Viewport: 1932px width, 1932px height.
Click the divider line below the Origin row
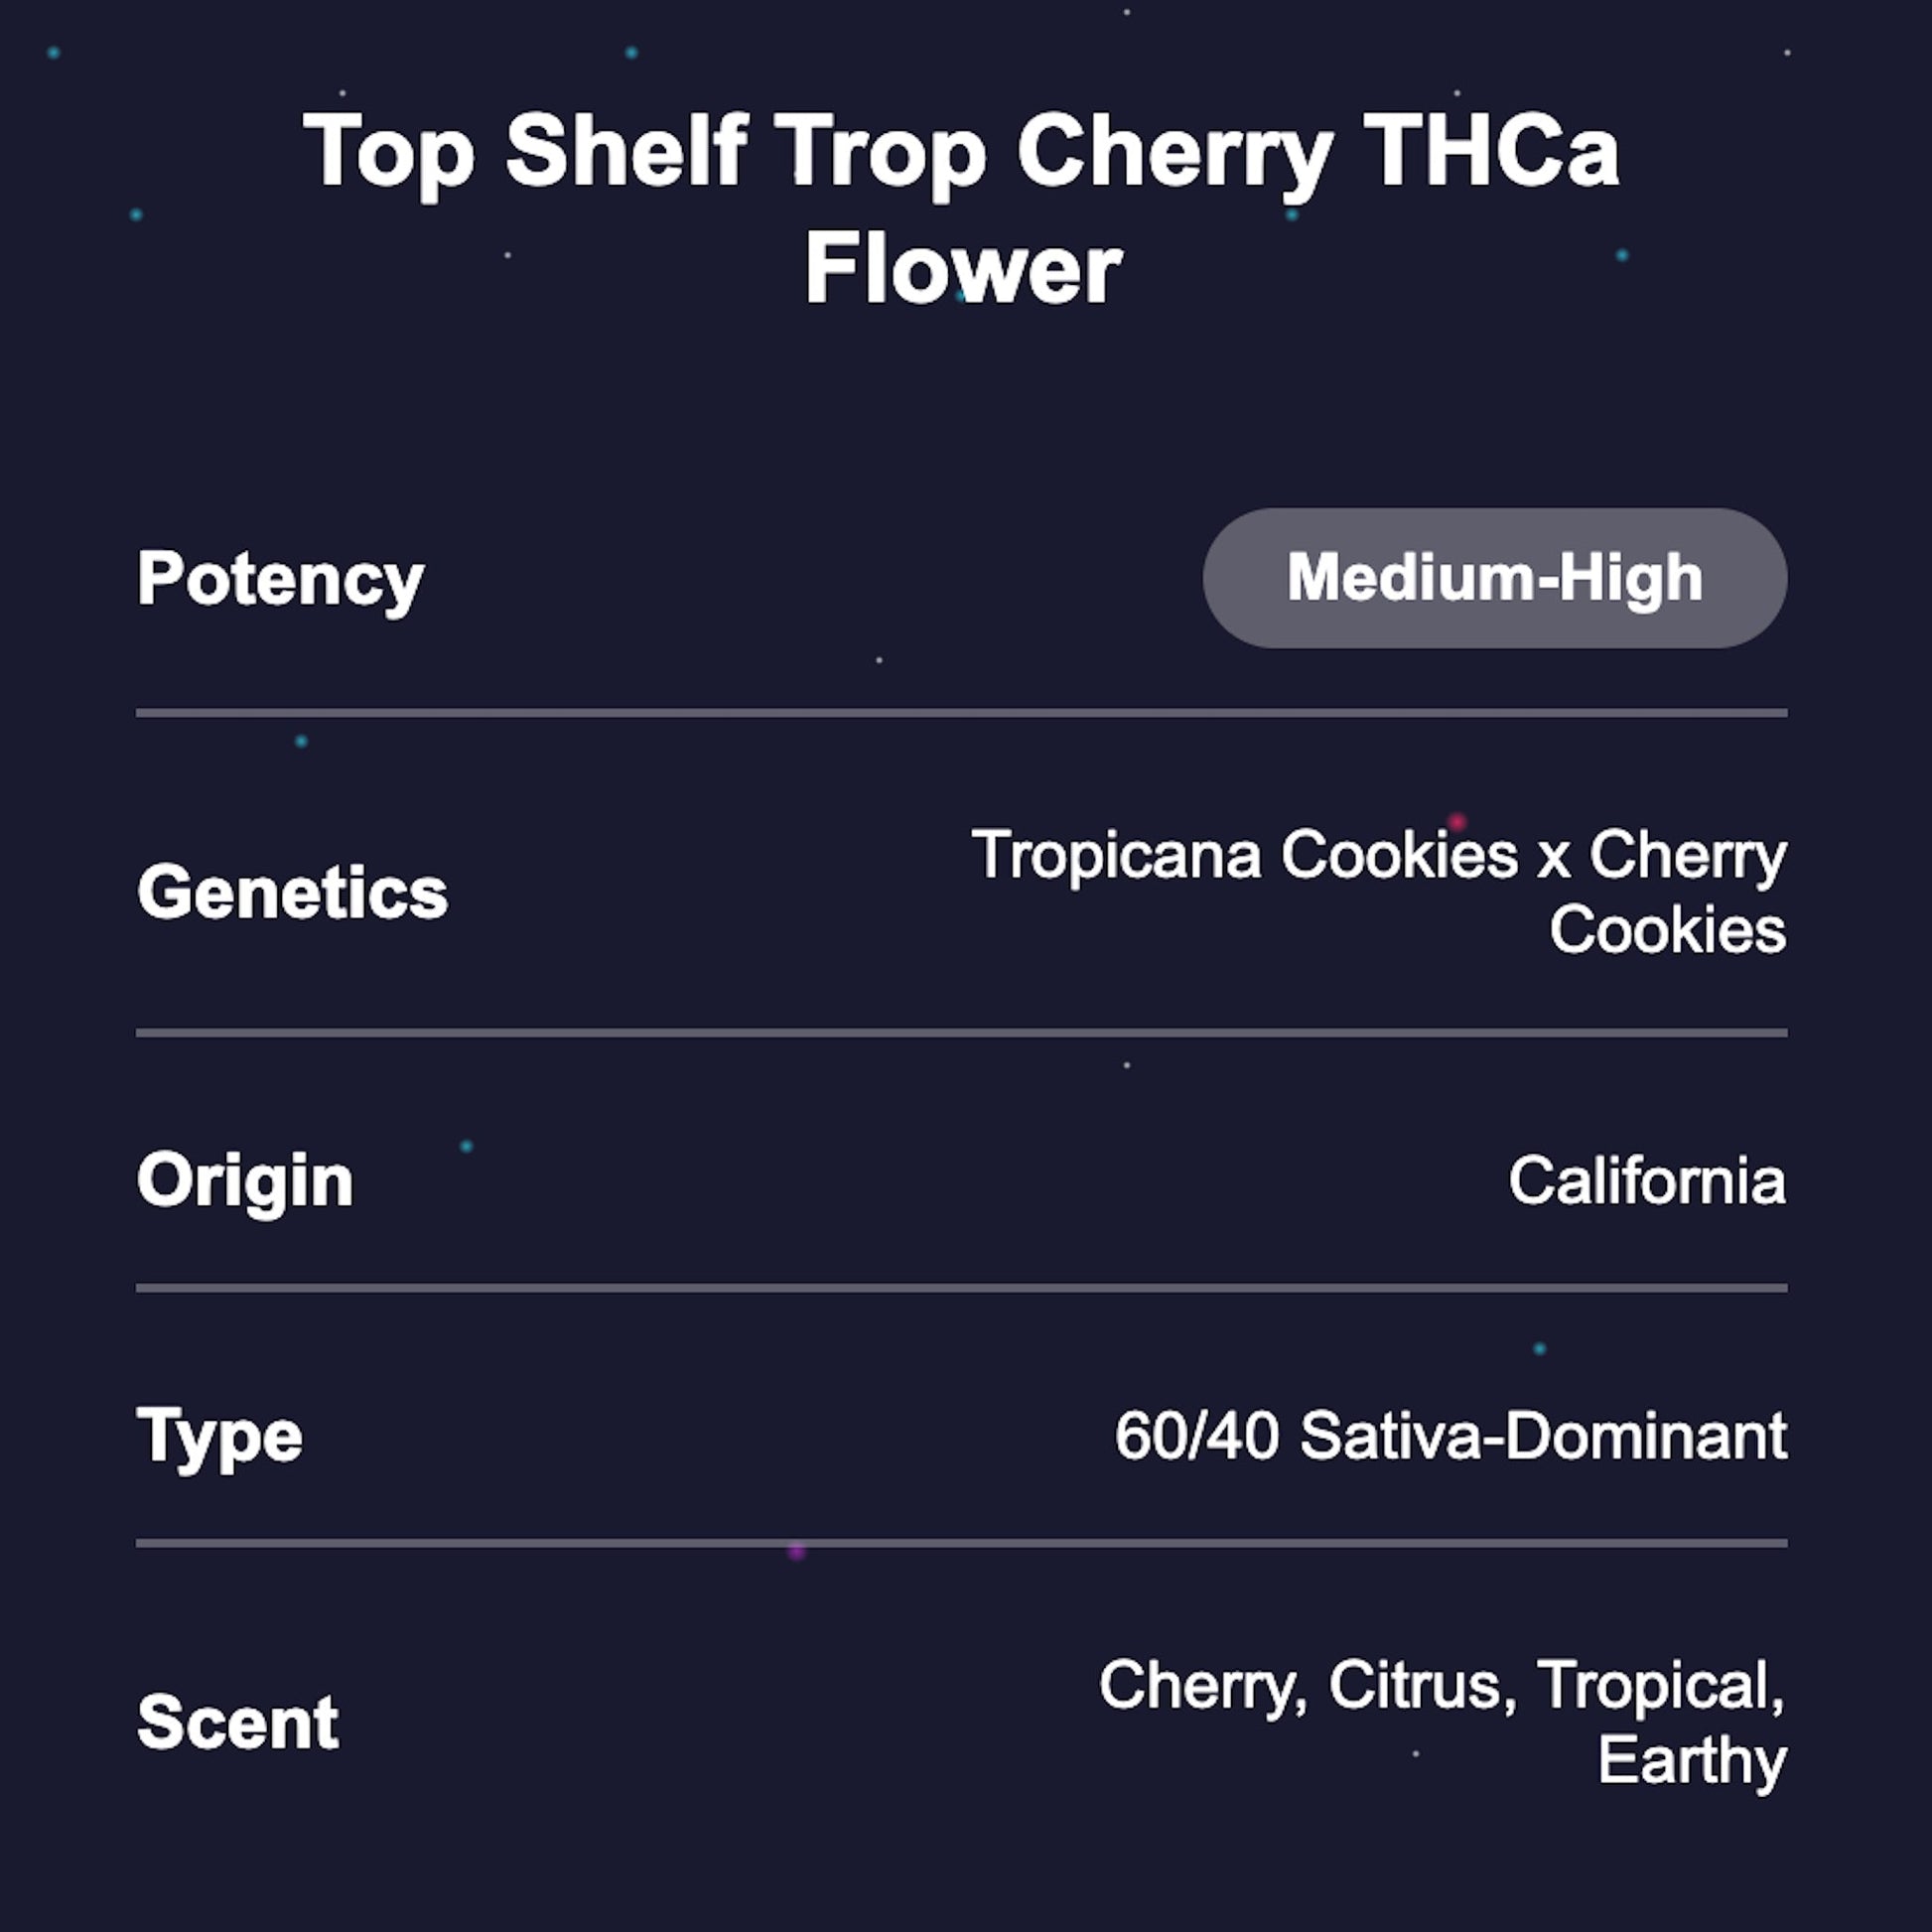pos(962,1288)
